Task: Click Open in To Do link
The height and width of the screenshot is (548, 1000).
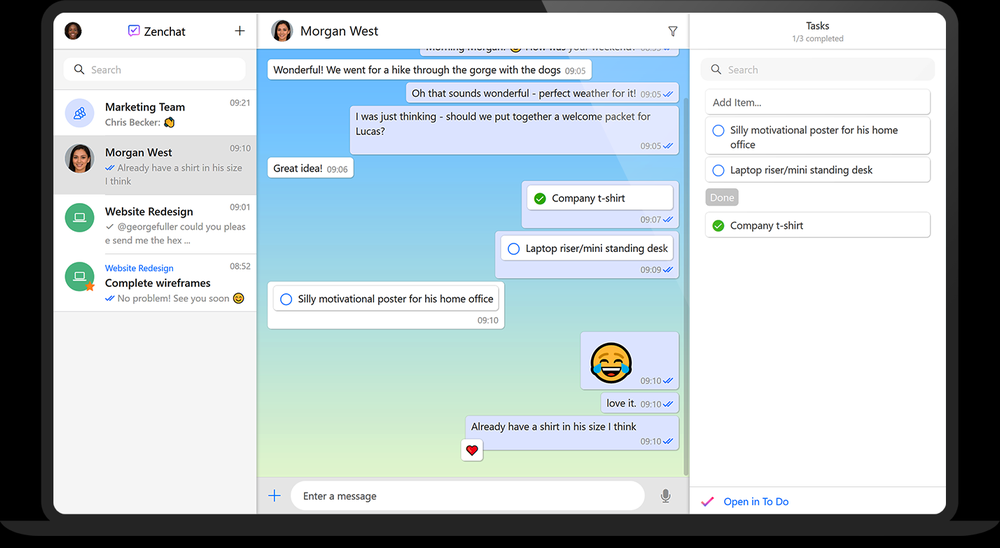Action: pos(756,501)
